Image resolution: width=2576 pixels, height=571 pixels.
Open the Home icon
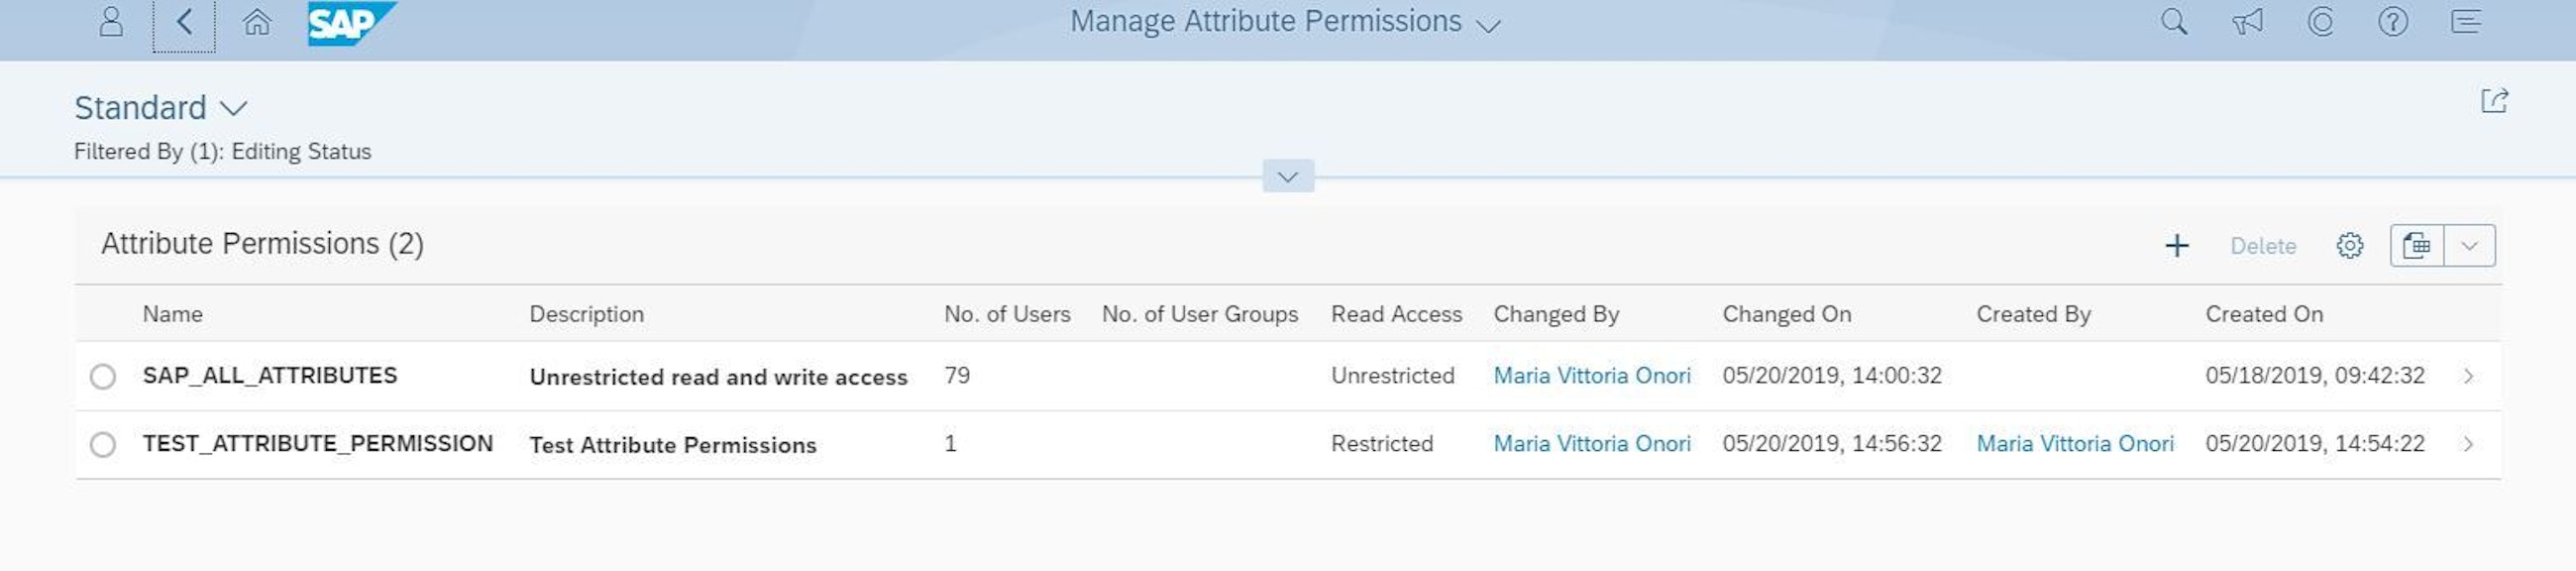tap(257, 22)
